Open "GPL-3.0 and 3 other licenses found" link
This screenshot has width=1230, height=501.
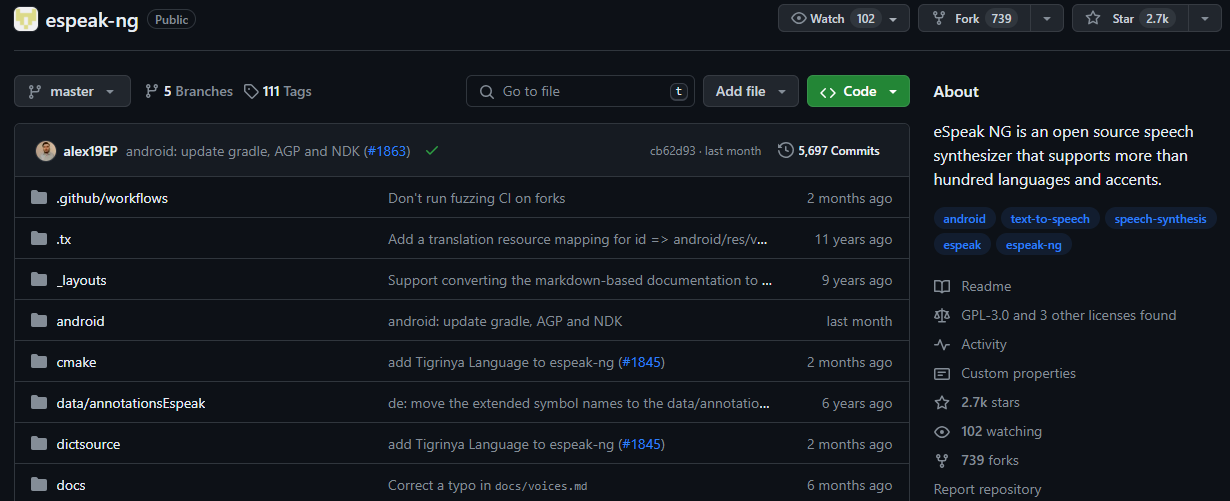(x=1069, y=315)
